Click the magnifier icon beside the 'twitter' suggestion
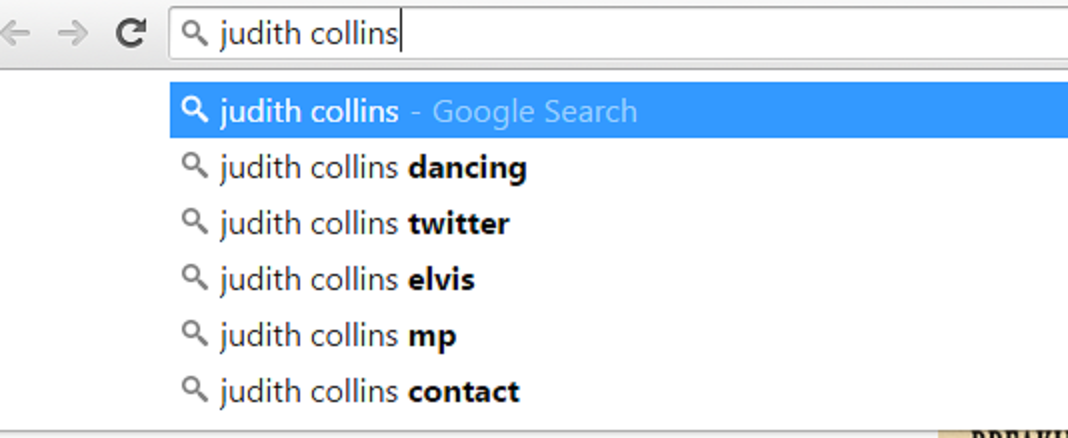Viewport: 1068px width, 438px height. pyautogui.click(x=193, y=222)
